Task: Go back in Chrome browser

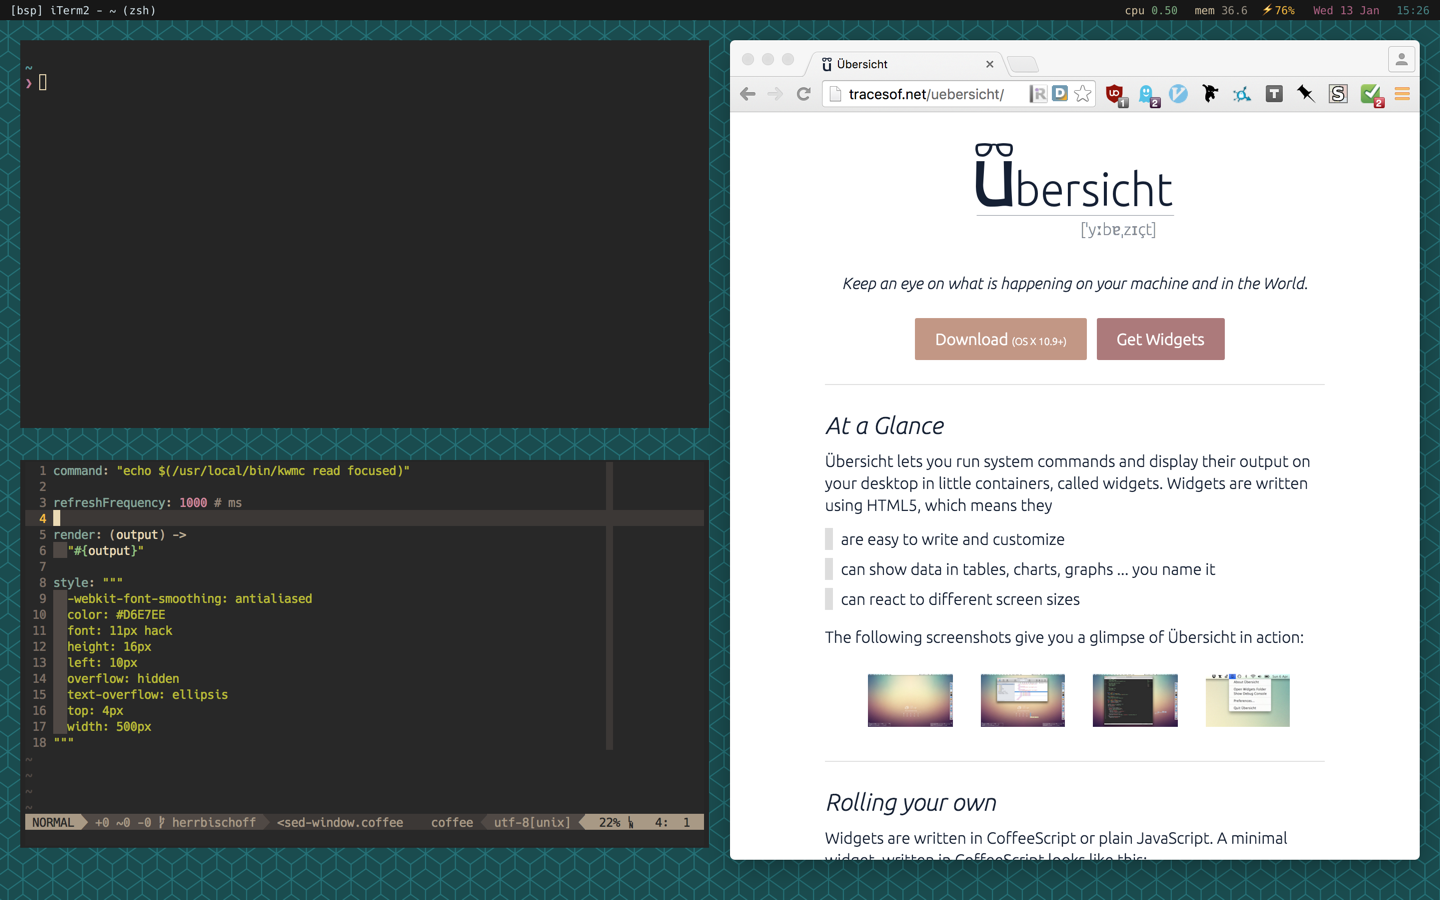Action: pyautogui.click(x=748, y=94)
